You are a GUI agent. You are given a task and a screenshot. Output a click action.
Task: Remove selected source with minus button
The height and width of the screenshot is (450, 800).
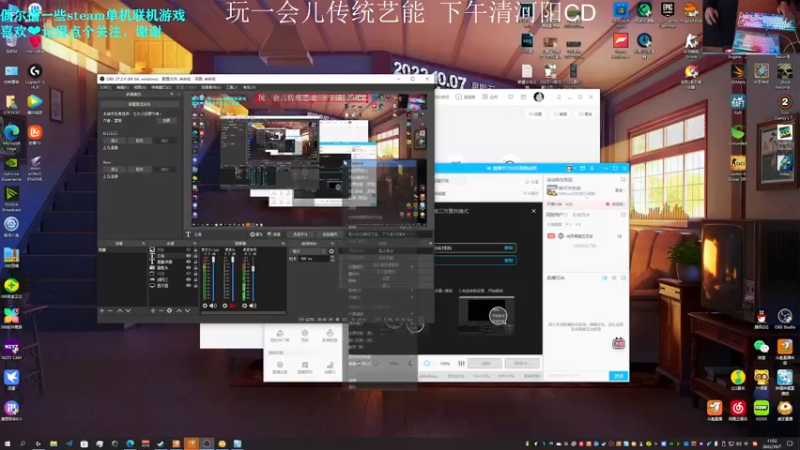[161, 310]
